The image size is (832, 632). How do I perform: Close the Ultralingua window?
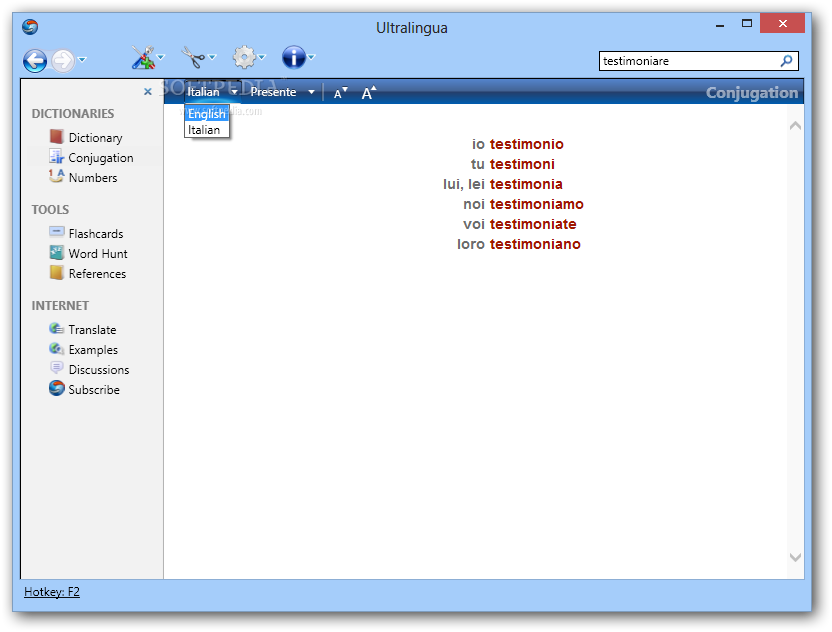click(x=782, y=23)
